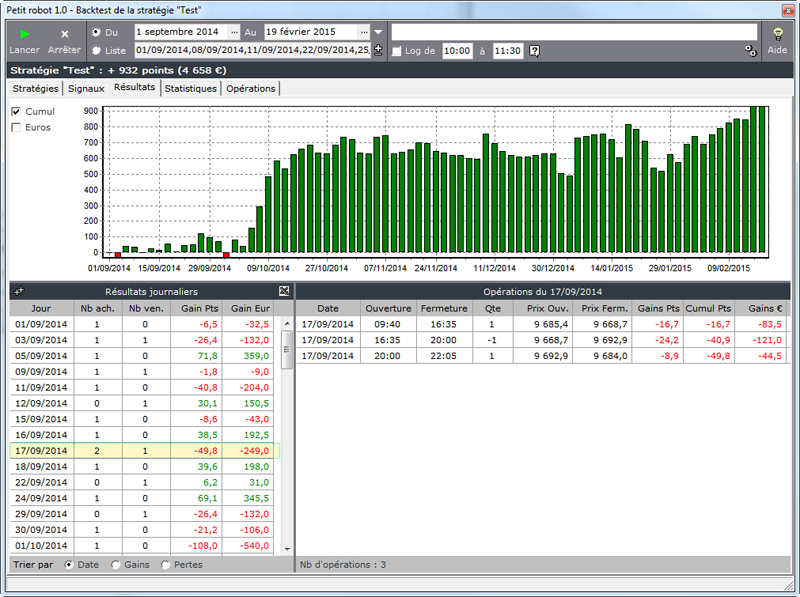Open the Opérations tab
The width and height of the screenshot is (800, 597).
pyautogui.click(x=250, y=88)
